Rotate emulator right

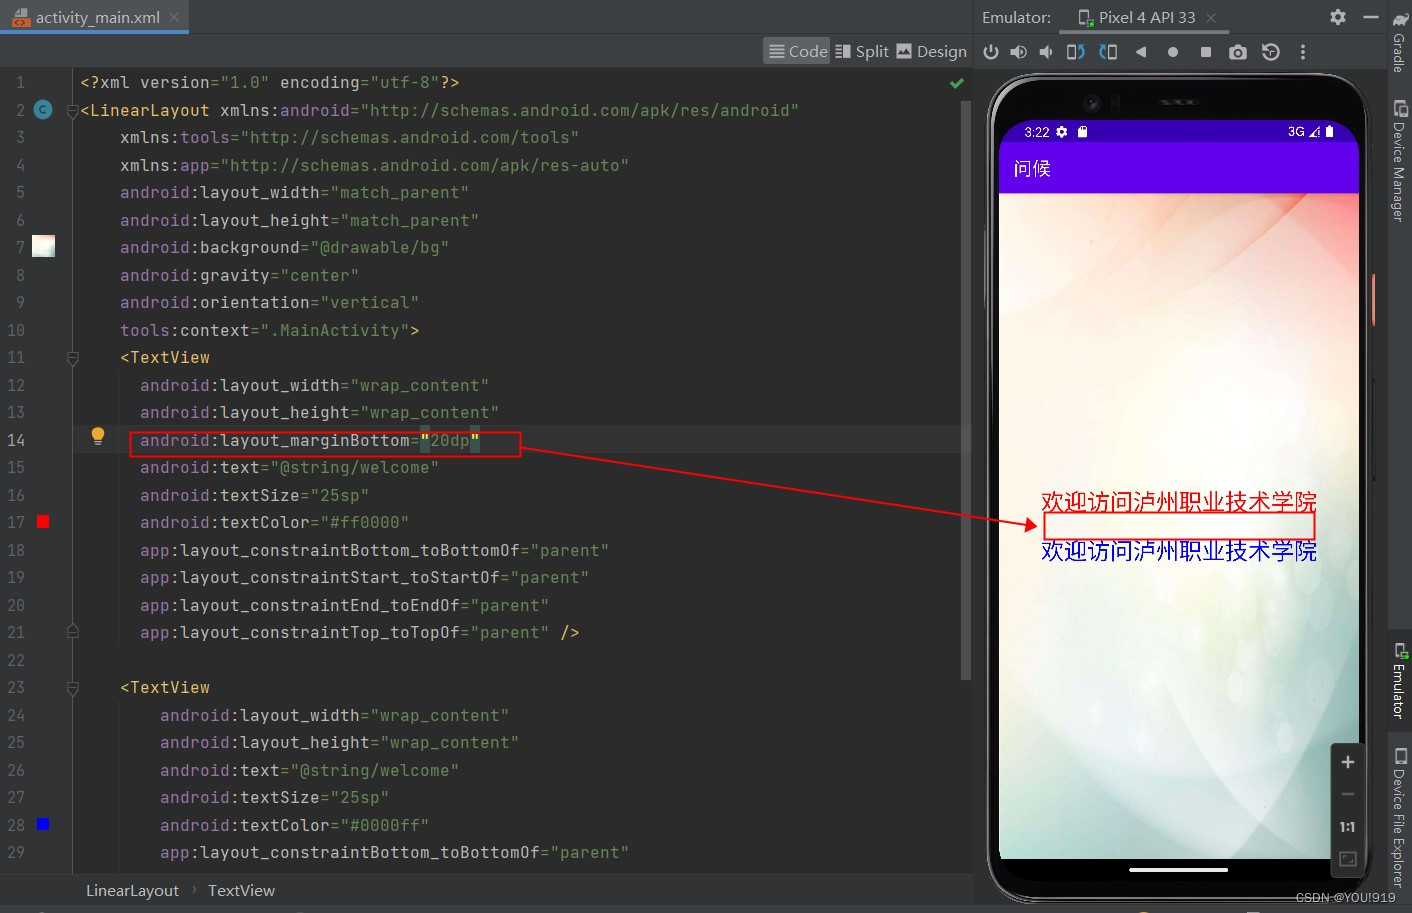tap(1108, 52)
